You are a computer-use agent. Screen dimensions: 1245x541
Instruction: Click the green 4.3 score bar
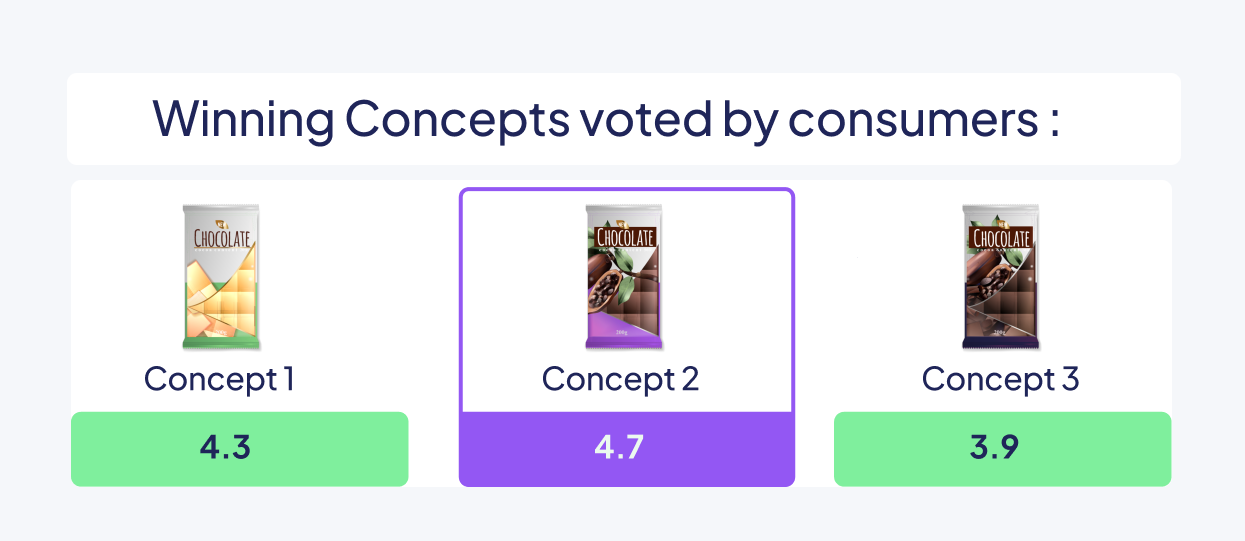pyautogui.click(x=239, y=449)
